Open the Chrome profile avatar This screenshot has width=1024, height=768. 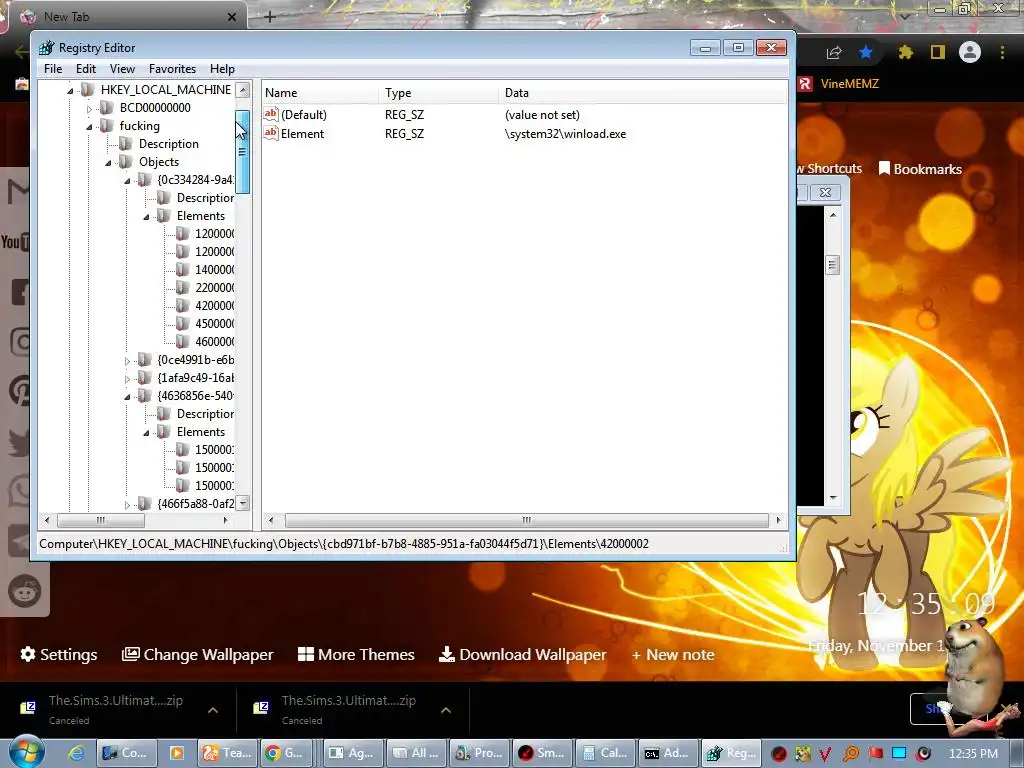click(x=970, y=52)
